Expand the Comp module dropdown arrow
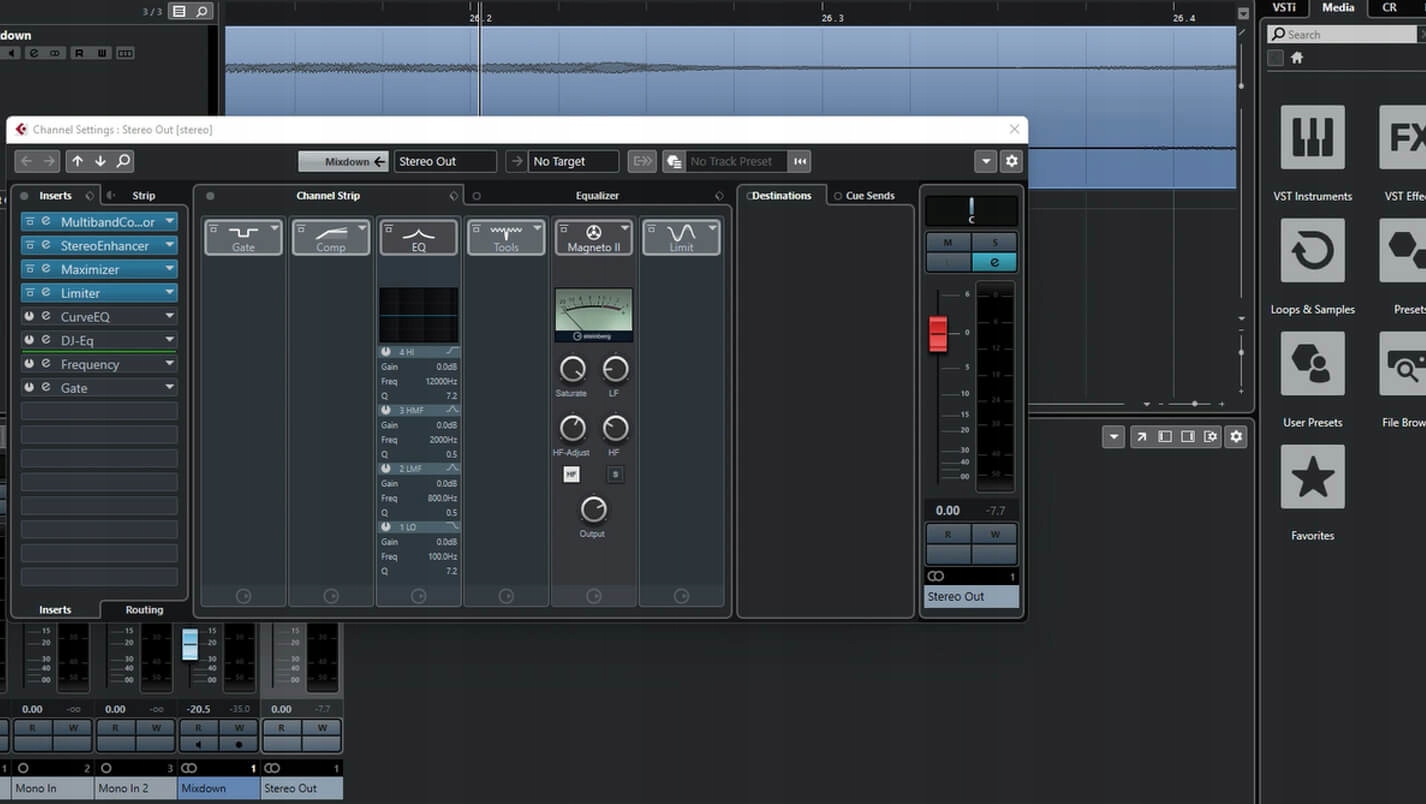 362,228
